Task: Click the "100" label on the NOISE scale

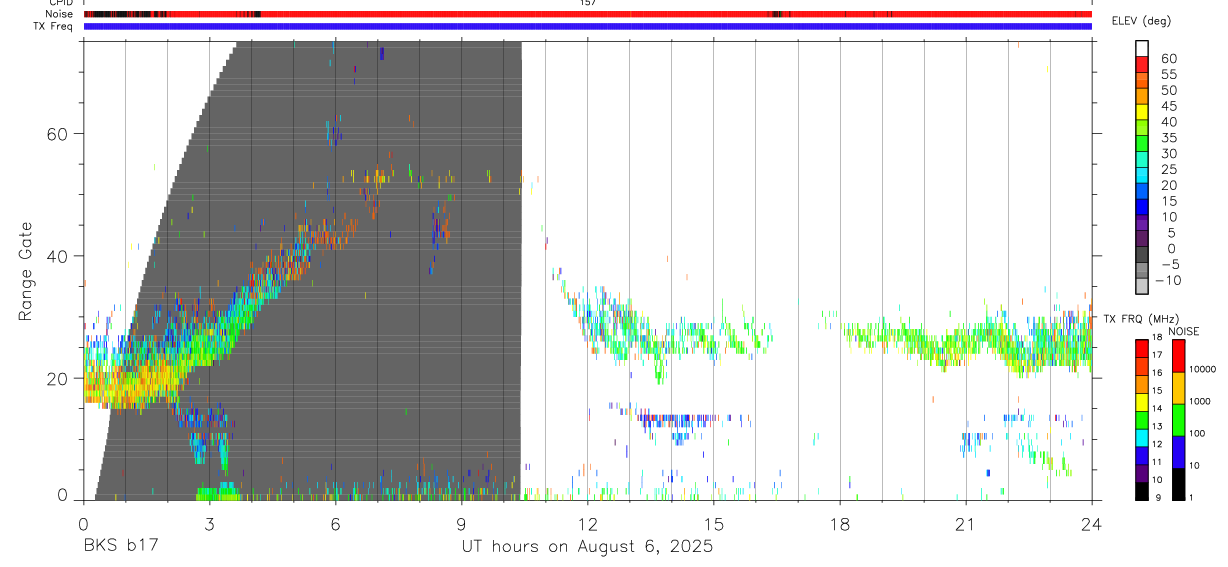Action: click(1197, 433)
